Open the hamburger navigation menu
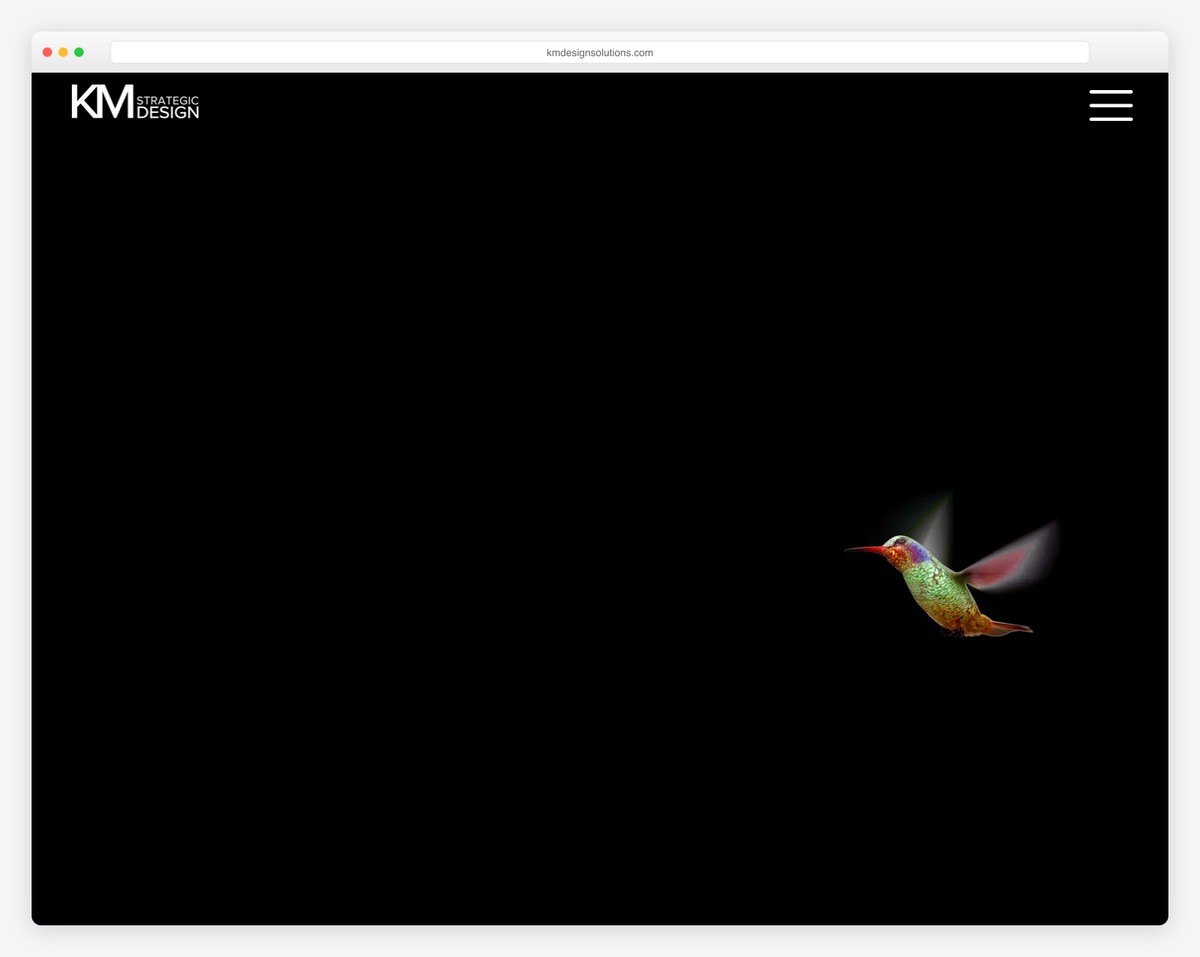 1110,105
